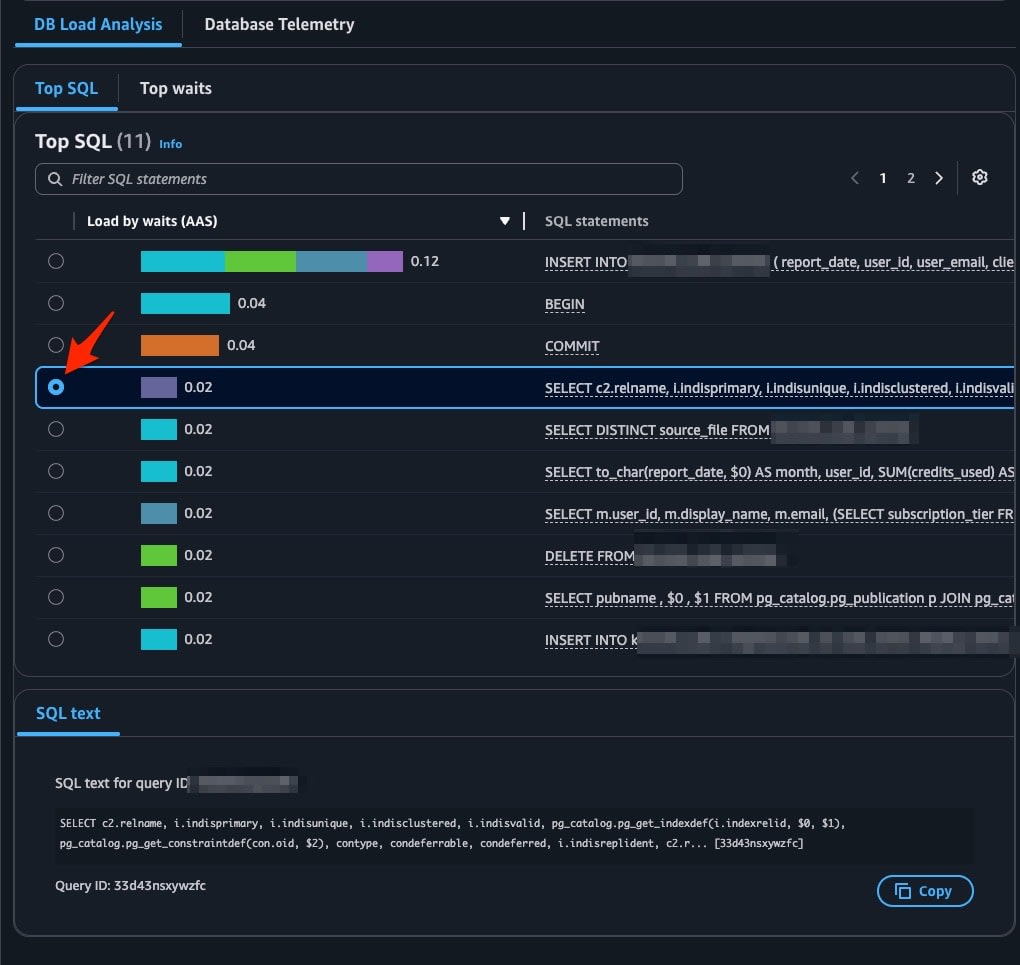This screenshot has height=965, width=1020.
Task: Select radio for SELECT DISTINCT source_file row
Action: (x=56, y=429)
